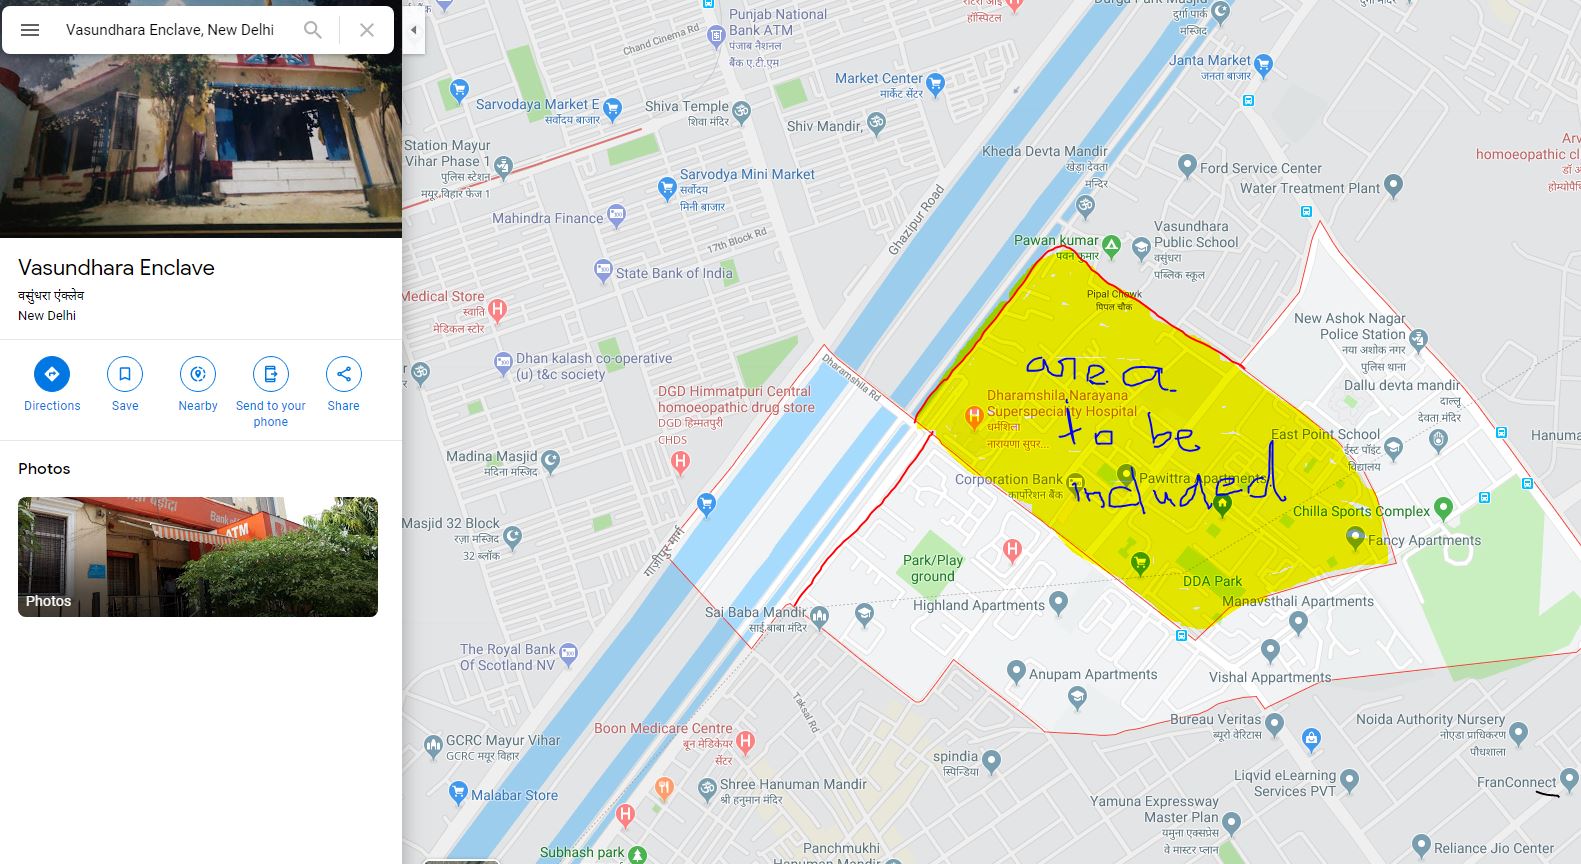Collapse the side panel arrow
This screenshot has width=1581, height=864.
[x=414, y=30]
